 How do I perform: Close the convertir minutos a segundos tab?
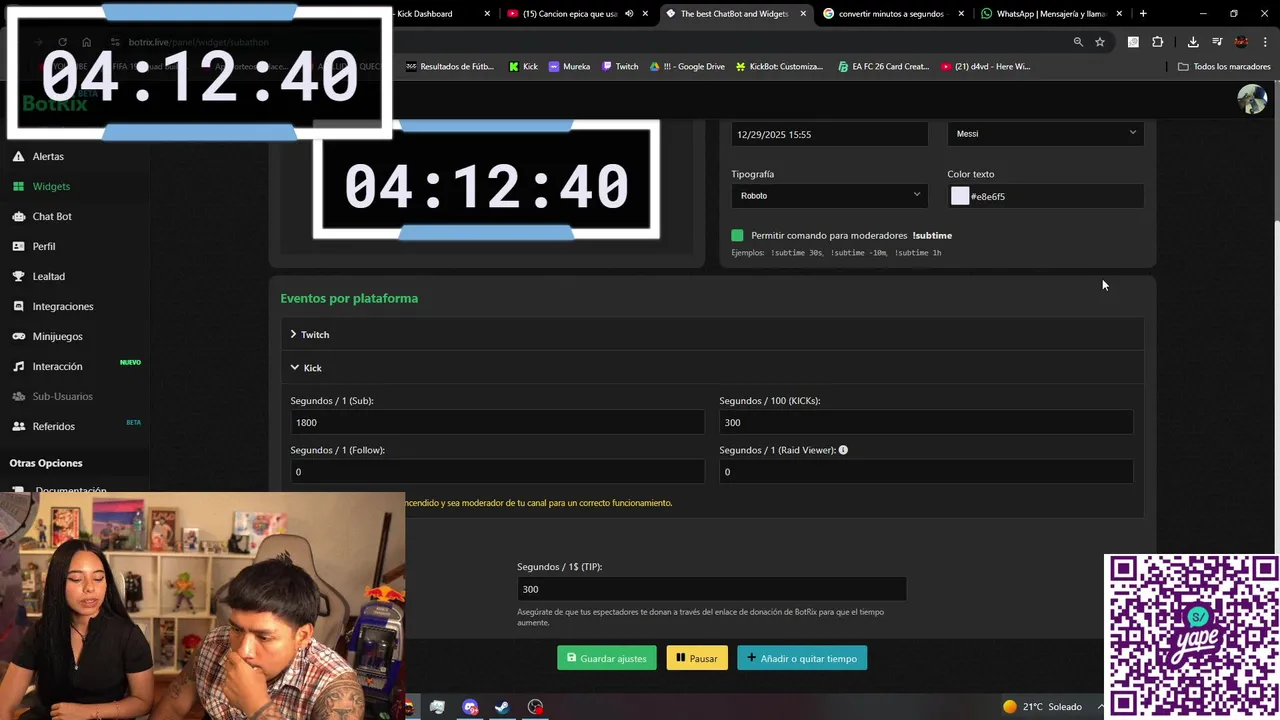pyautogui.click(x=961, y=14)
